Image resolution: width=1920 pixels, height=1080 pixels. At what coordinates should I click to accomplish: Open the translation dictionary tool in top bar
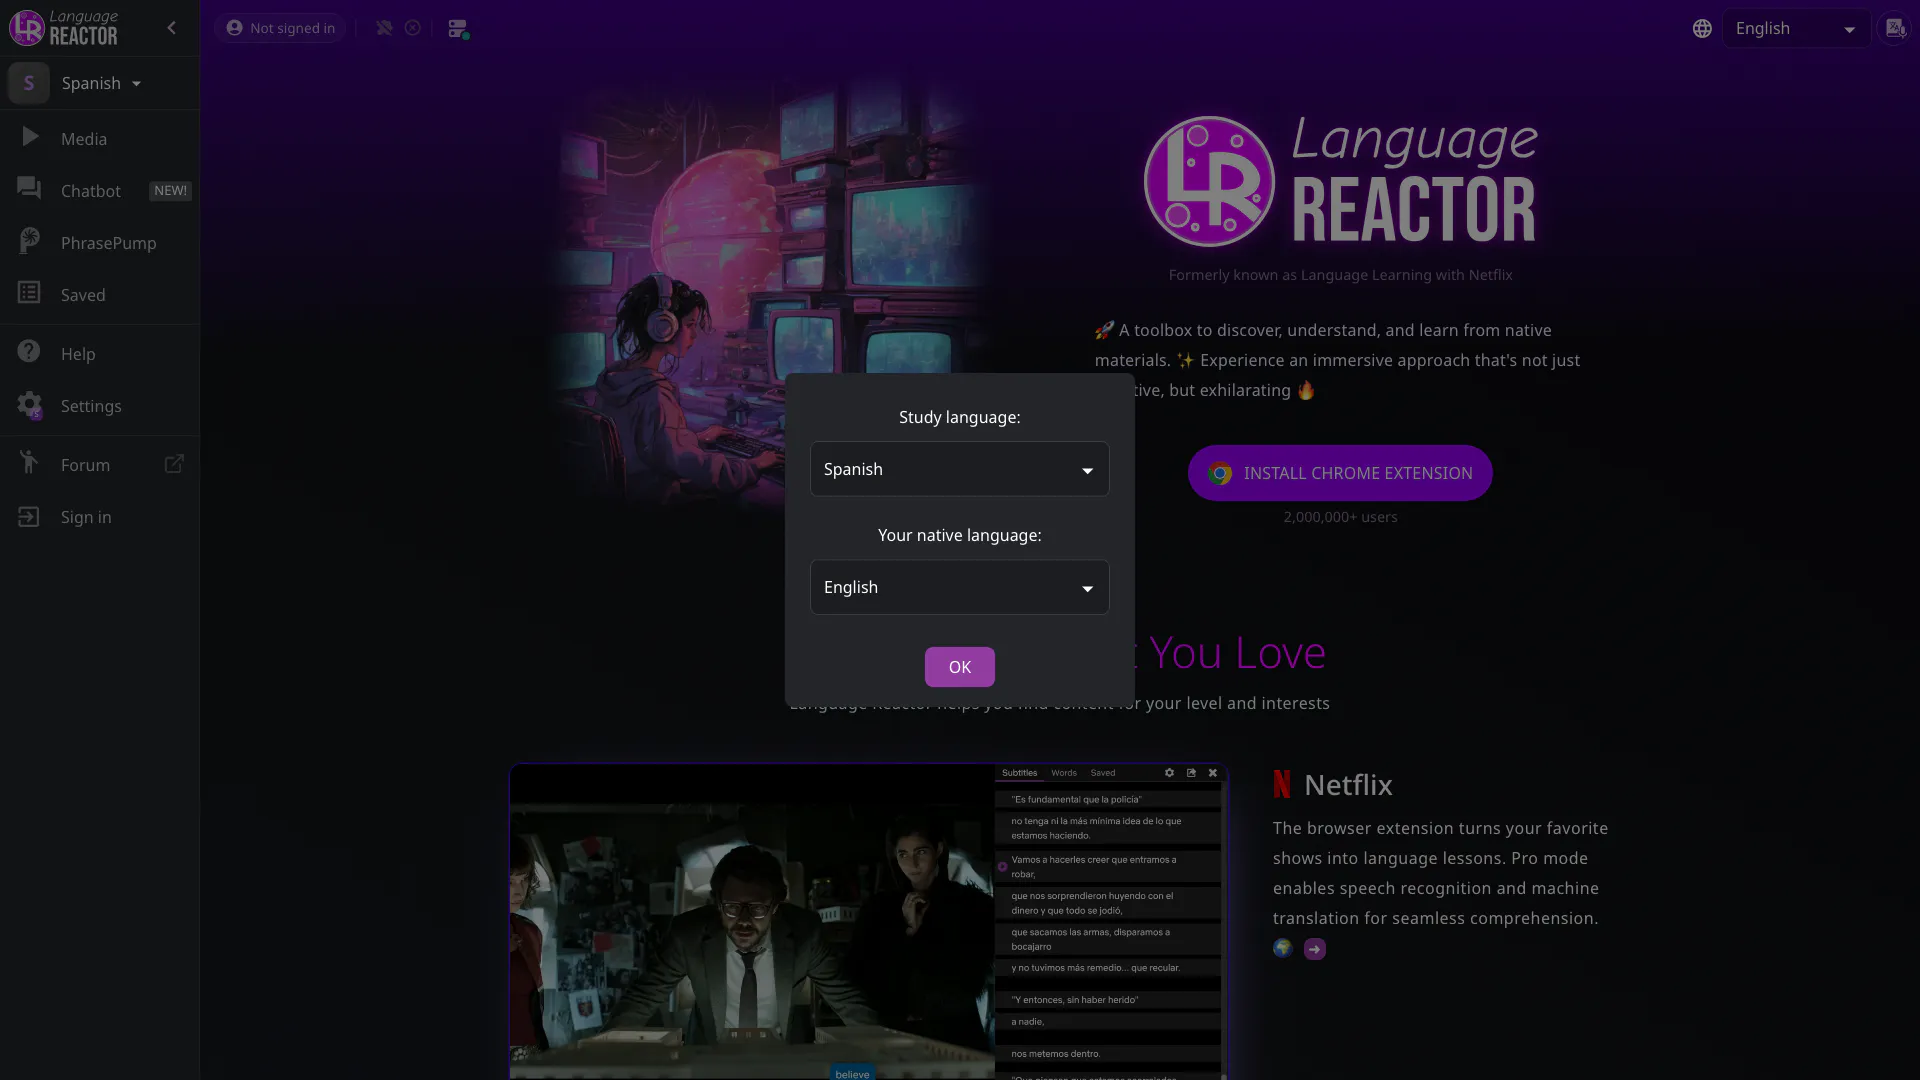(x=1895, y=28)
